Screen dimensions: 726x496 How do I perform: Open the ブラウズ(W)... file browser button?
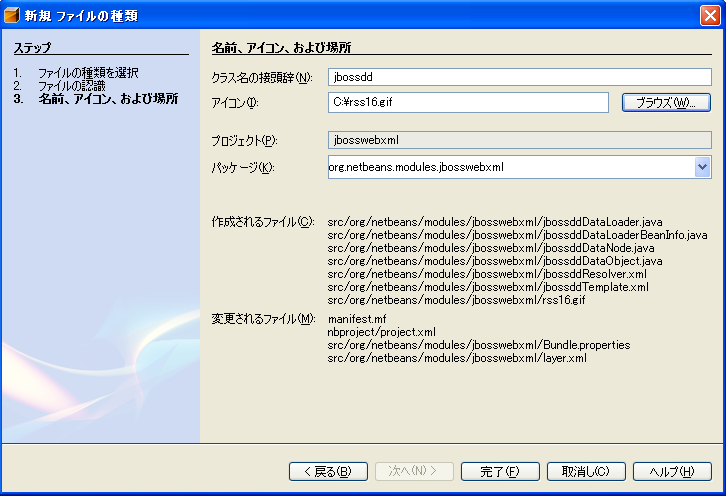(666, 102)
